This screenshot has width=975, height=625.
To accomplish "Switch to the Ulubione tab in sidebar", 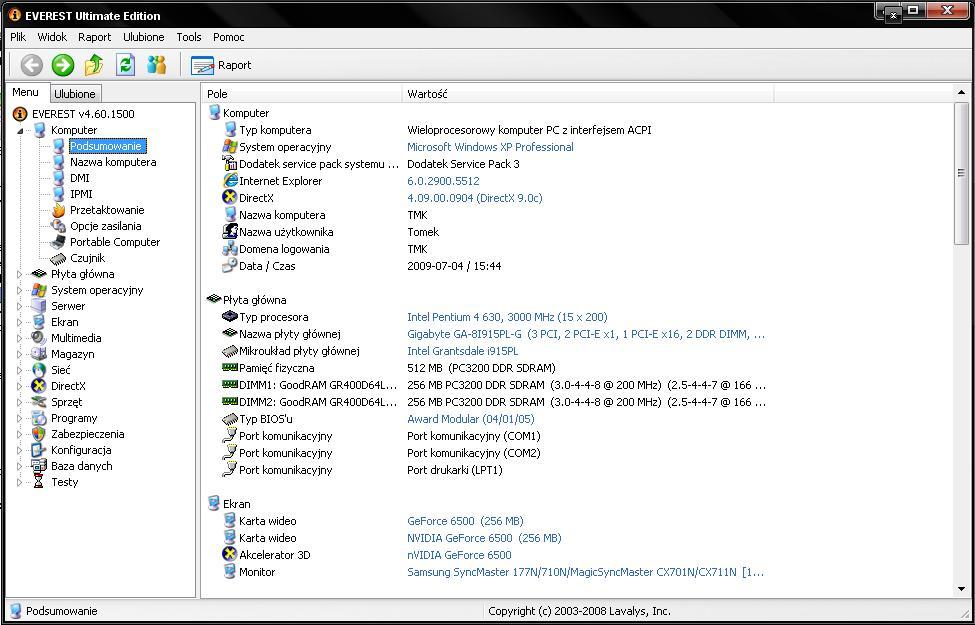I will (x=75, y=94).
